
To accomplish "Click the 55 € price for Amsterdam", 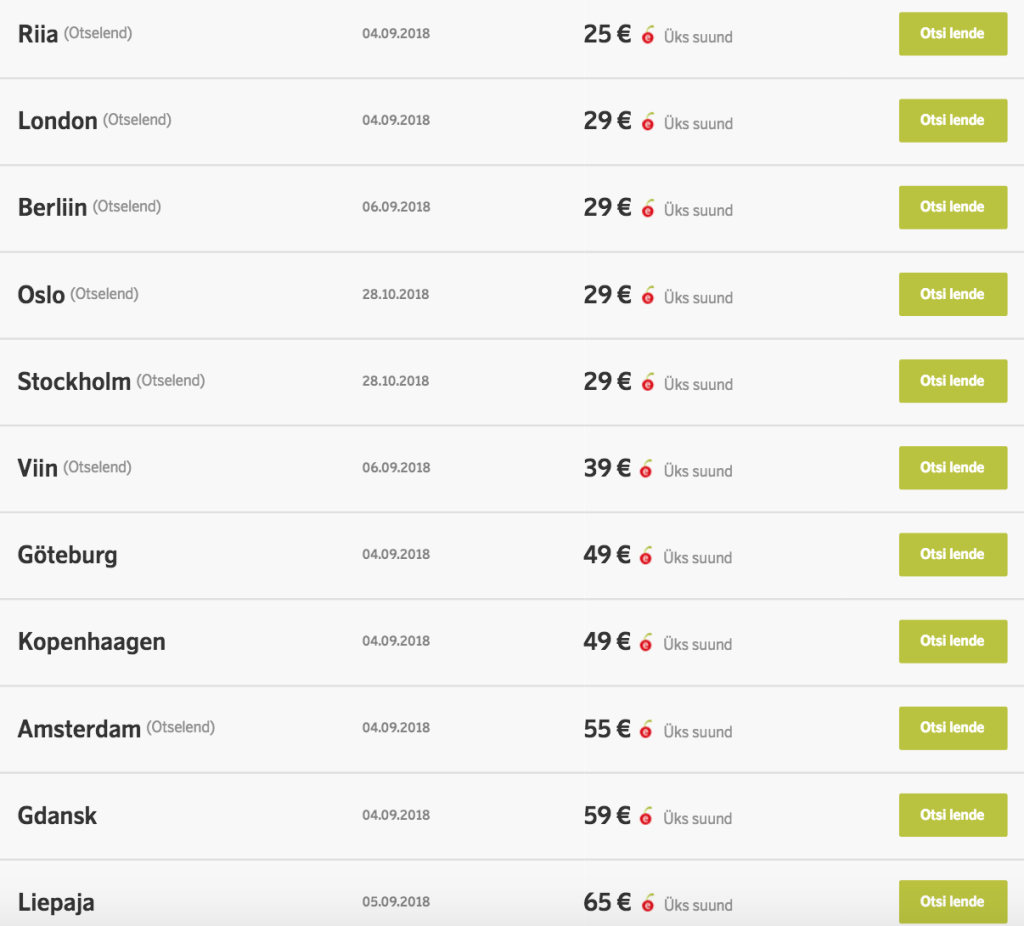I will 607,729.
